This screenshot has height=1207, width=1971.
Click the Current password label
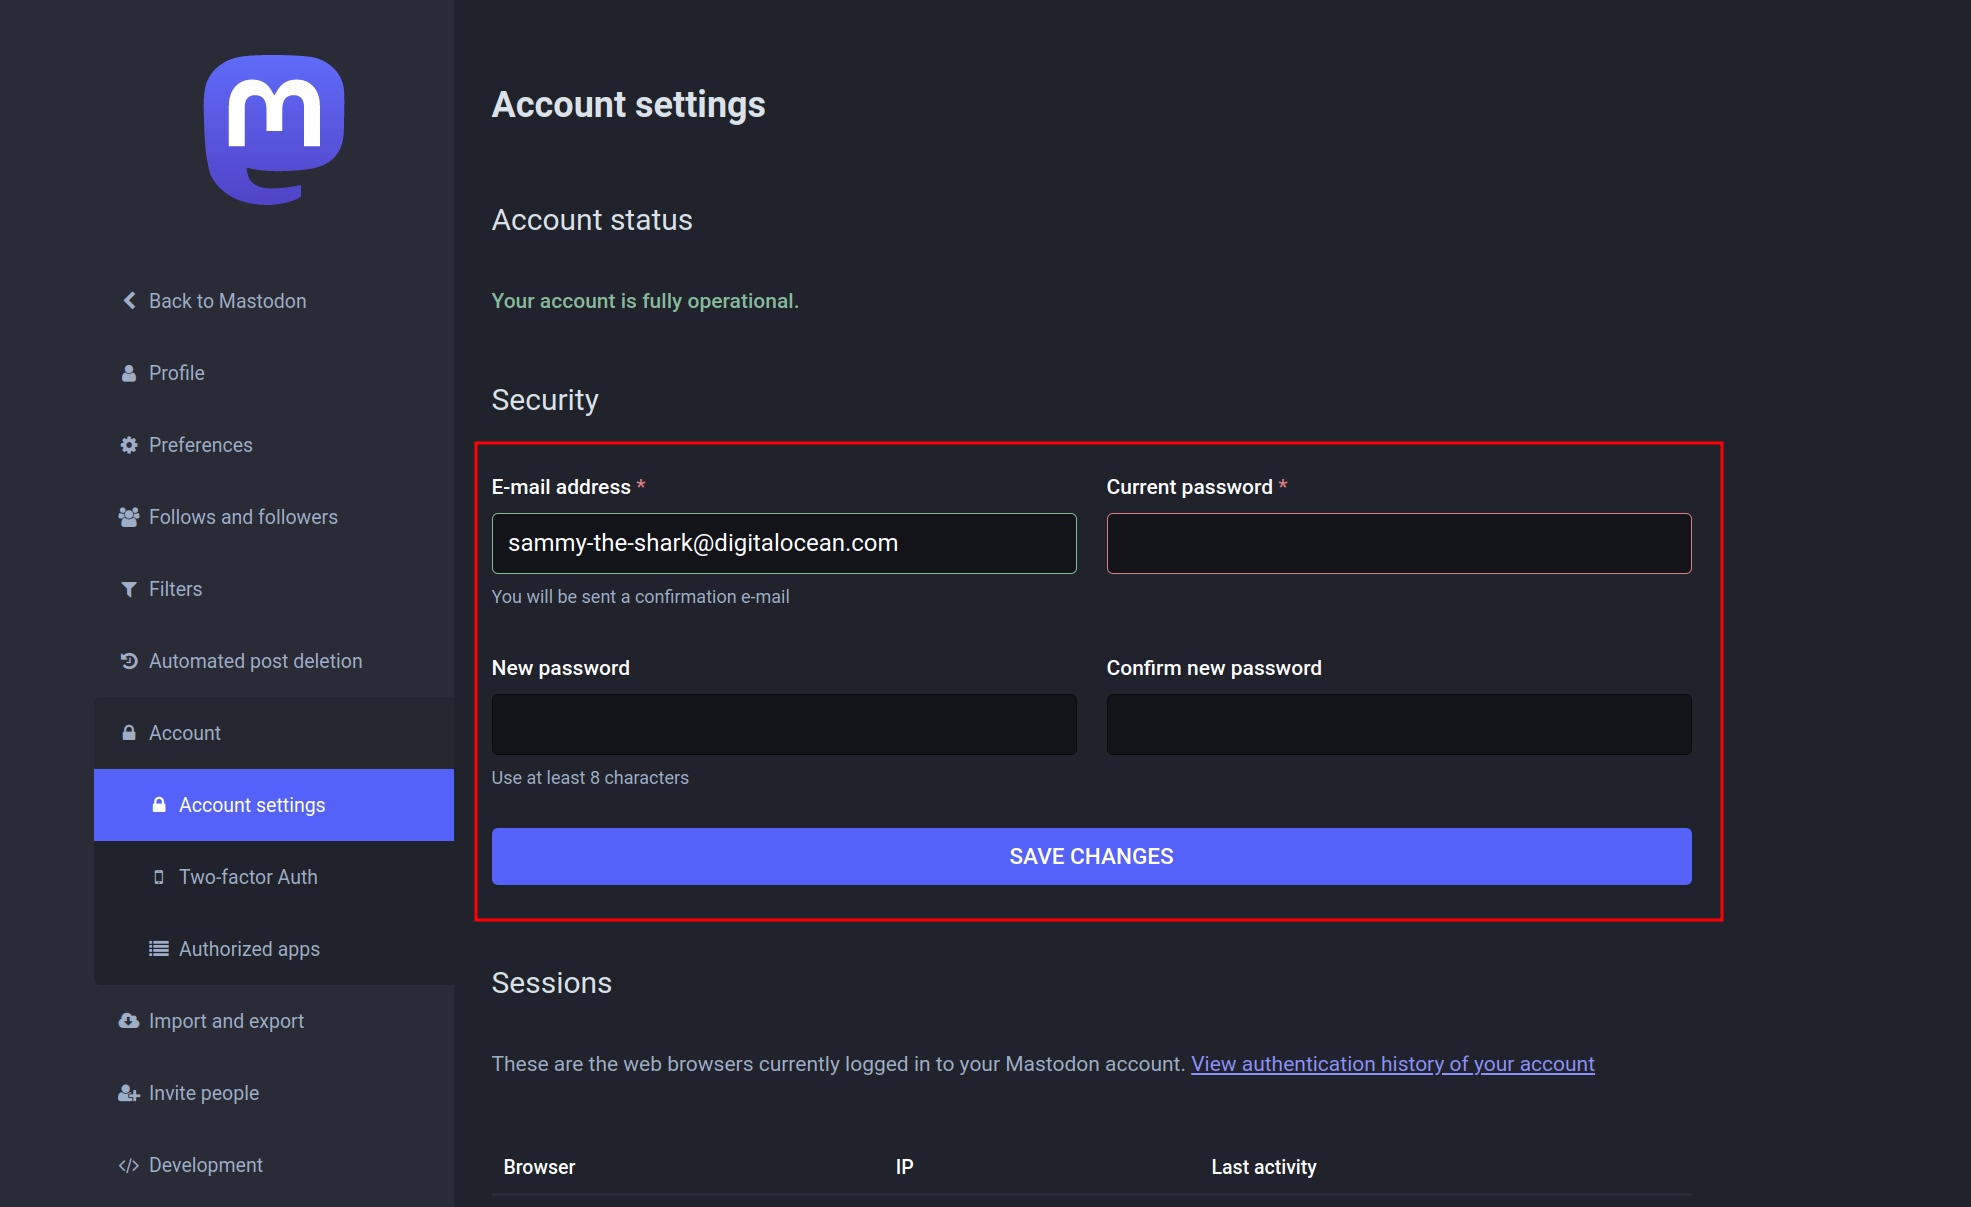pos(1189,487)
